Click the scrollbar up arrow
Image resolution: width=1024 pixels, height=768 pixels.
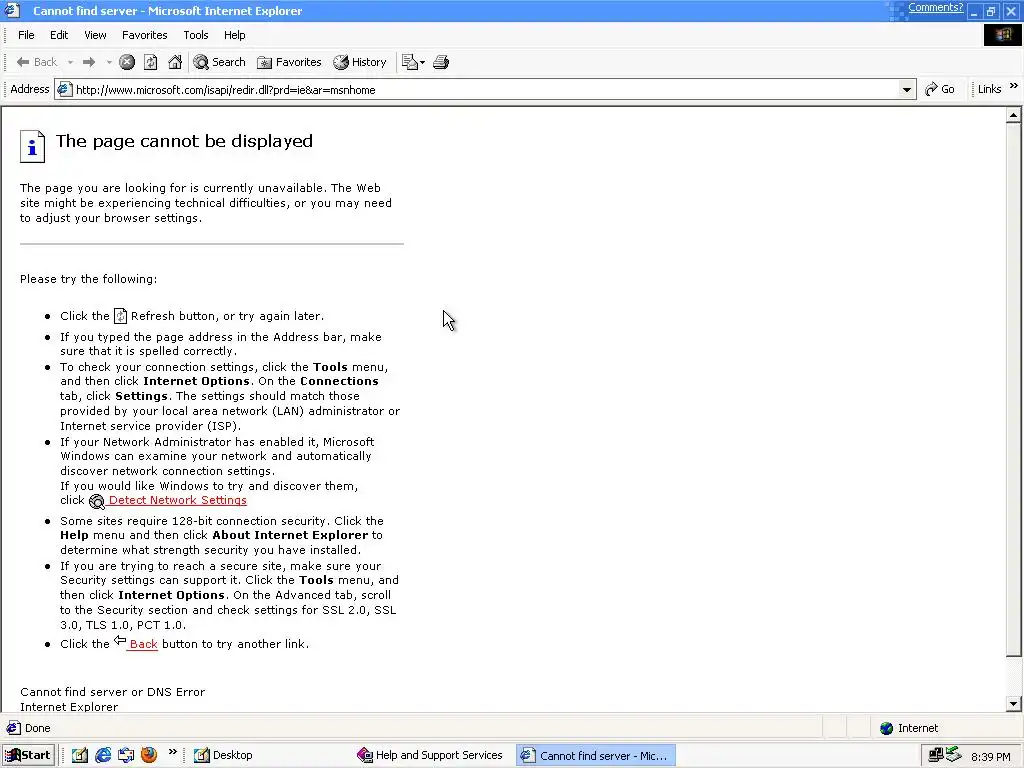1013,116
